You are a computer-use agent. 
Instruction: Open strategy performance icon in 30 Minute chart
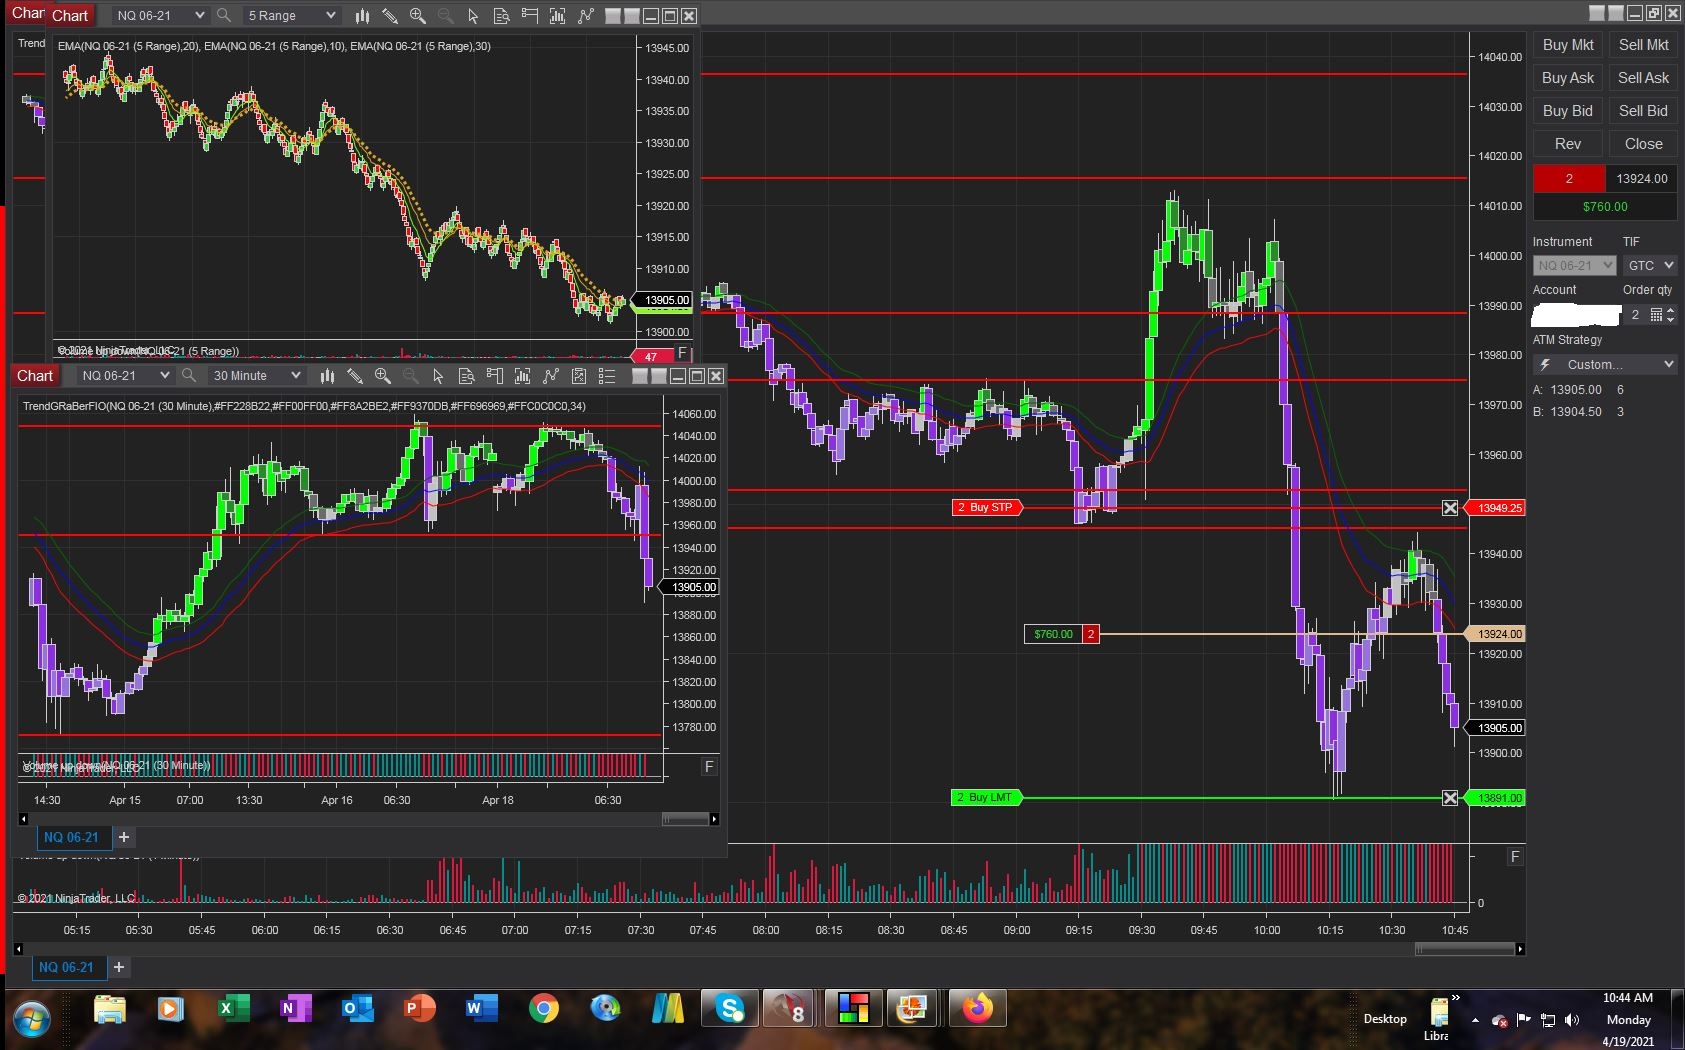coord(578,376)
